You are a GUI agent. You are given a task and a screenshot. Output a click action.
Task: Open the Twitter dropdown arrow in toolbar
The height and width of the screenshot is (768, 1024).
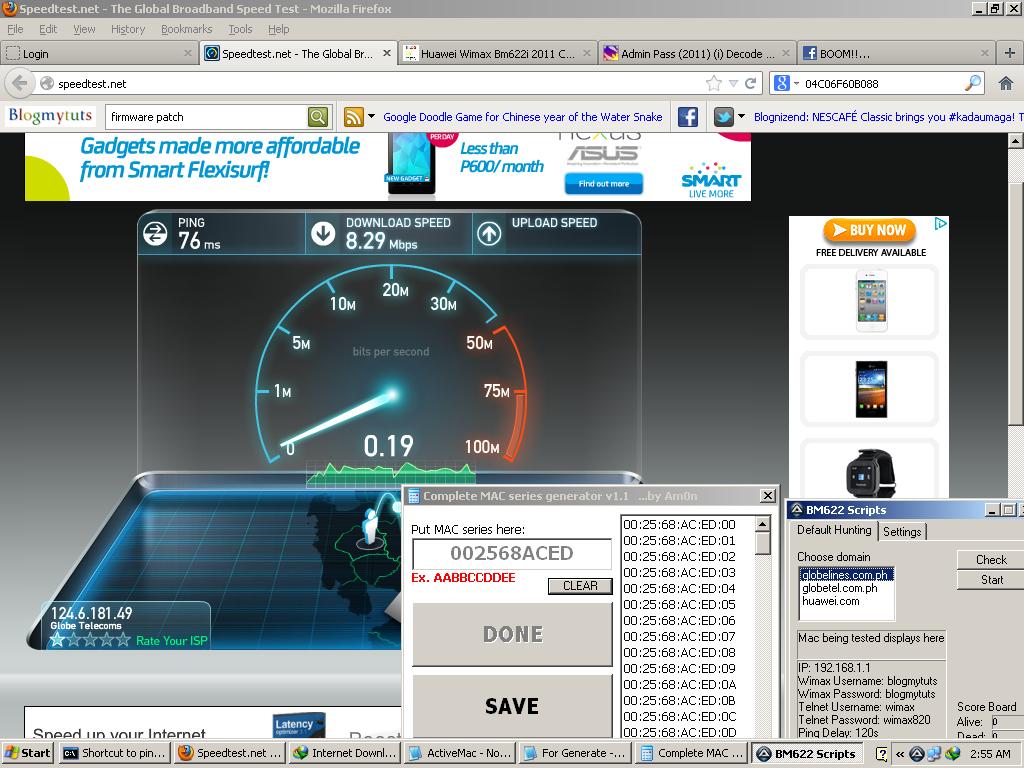pos(741,117)
